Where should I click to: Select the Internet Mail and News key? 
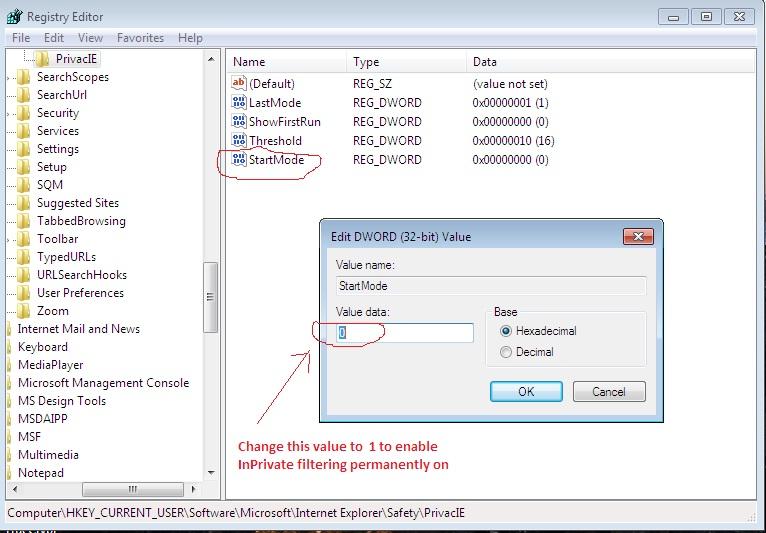(x=79, y=329)
